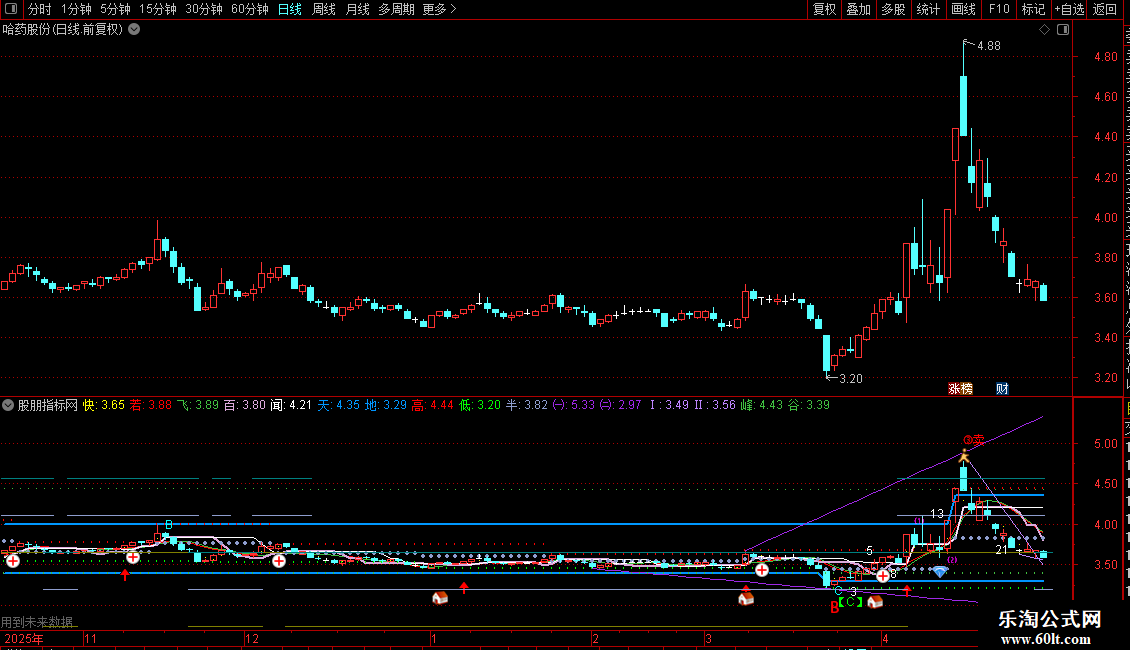Click the 涨榜 tag on the chart
1130x650 pixels.
tap(961, 388)
